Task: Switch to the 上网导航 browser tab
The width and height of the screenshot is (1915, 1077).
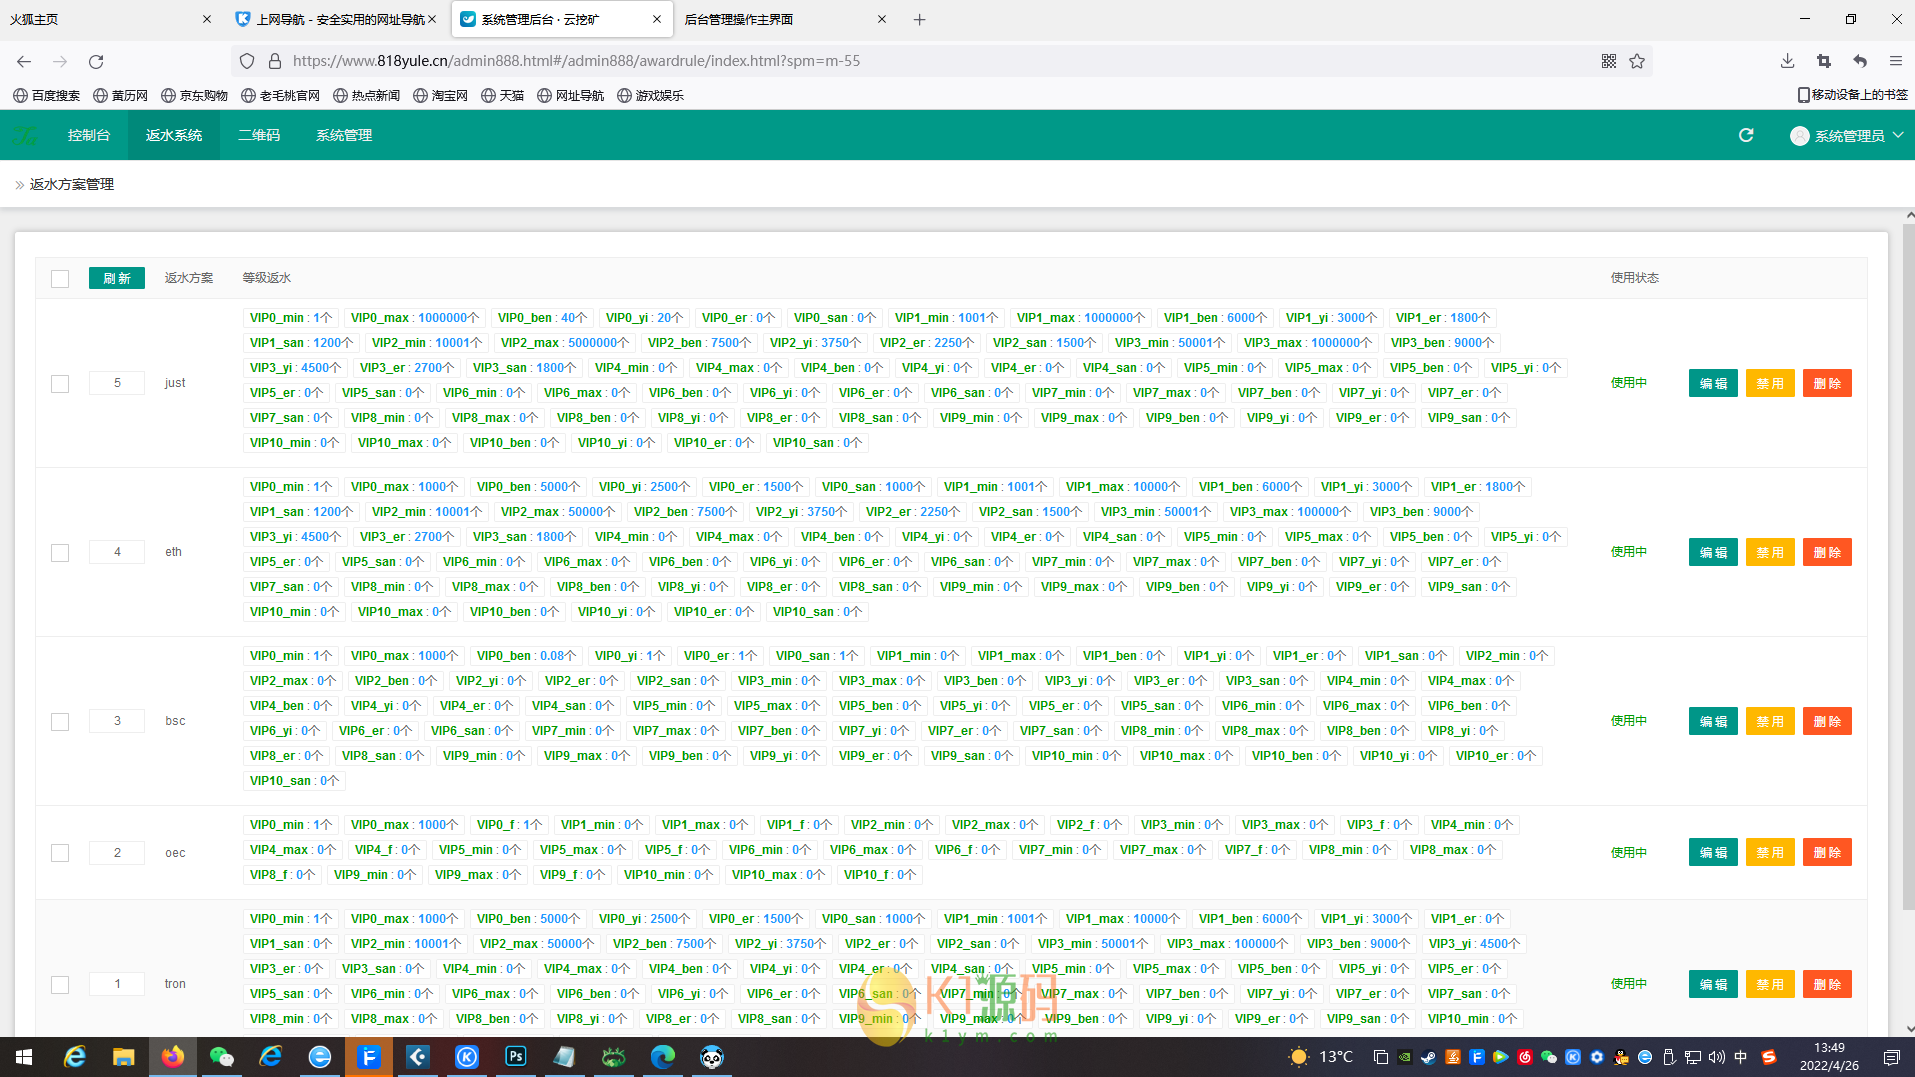Action: click(338, 19)
